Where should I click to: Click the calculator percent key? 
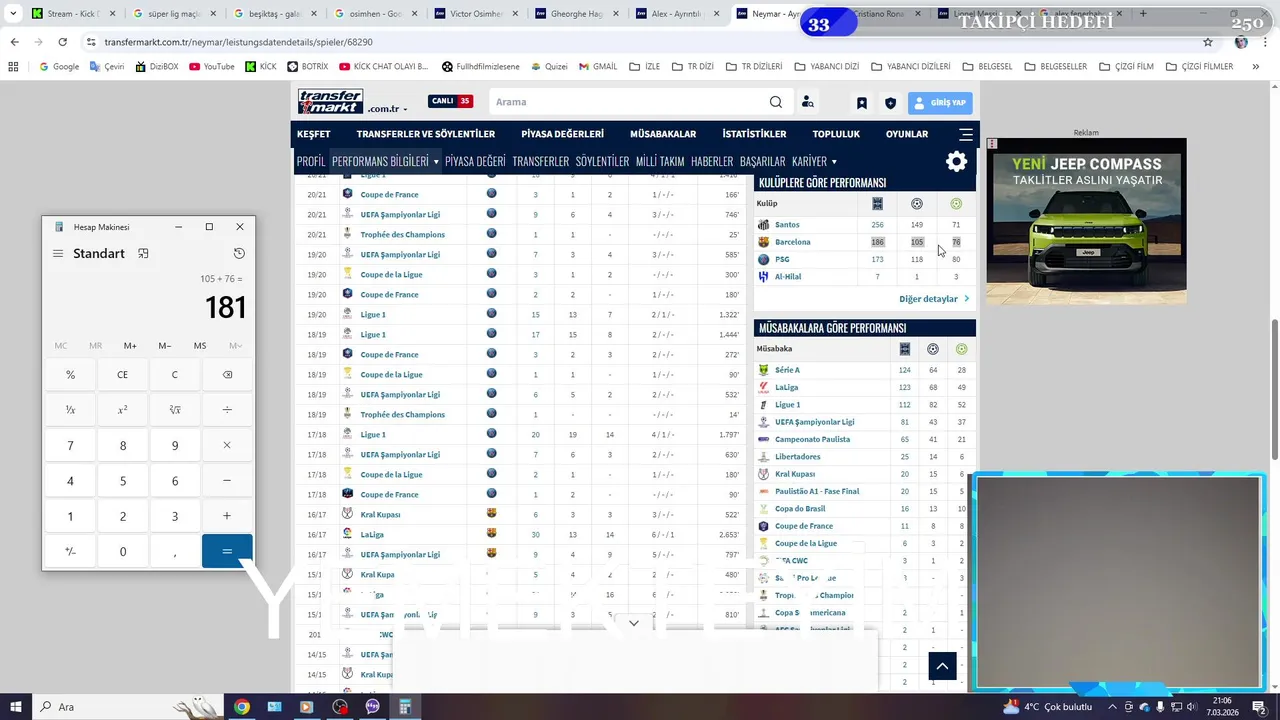click(x=70, y=375)
